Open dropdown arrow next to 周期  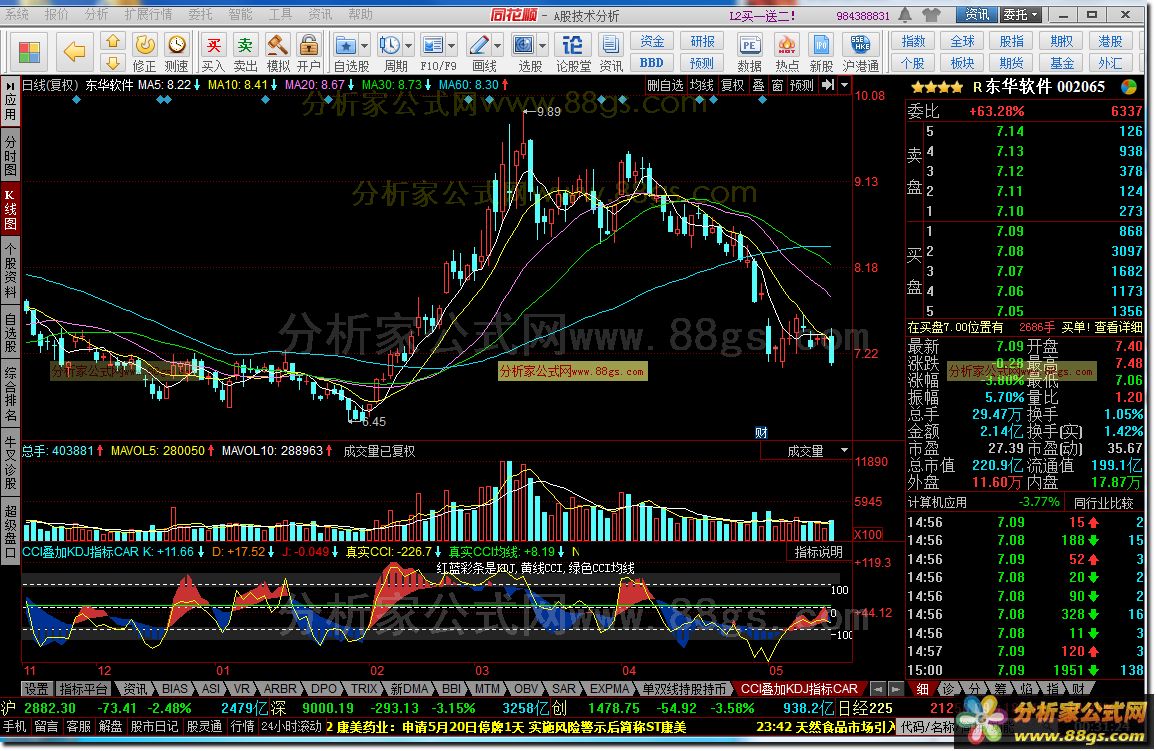(x=408, y=46)
